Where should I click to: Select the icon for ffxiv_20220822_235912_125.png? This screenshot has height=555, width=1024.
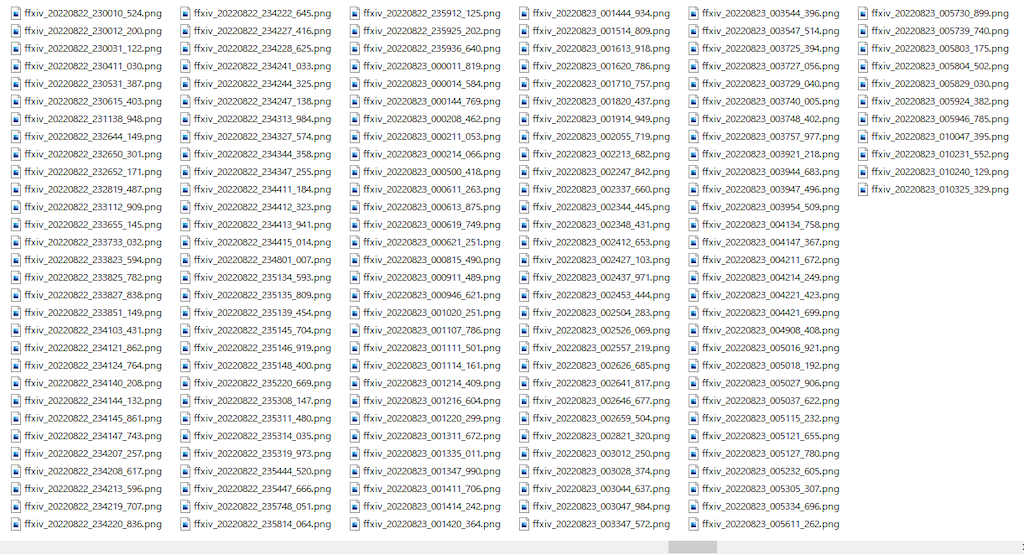[x=355, y=13]
